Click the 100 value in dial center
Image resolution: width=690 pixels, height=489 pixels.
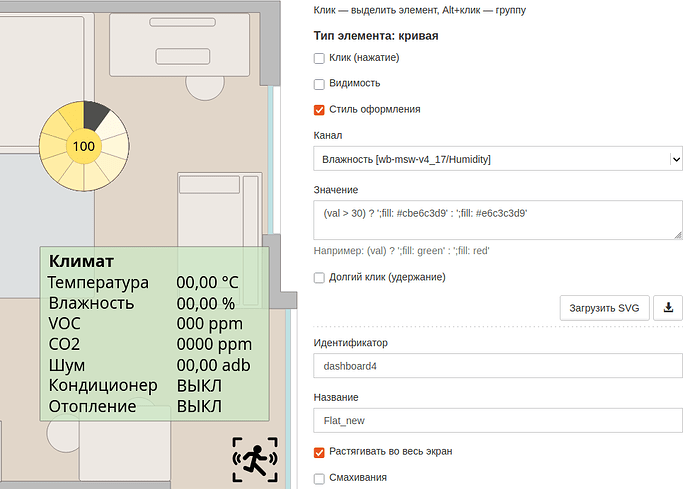coord(84,146)
